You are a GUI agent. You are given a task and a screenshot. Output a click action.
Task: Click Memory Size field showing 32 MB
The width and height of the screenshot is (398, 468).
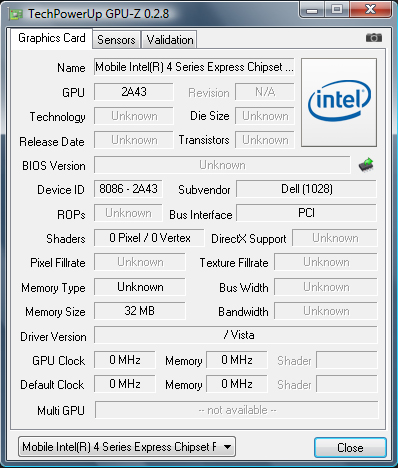coord(140,311)
